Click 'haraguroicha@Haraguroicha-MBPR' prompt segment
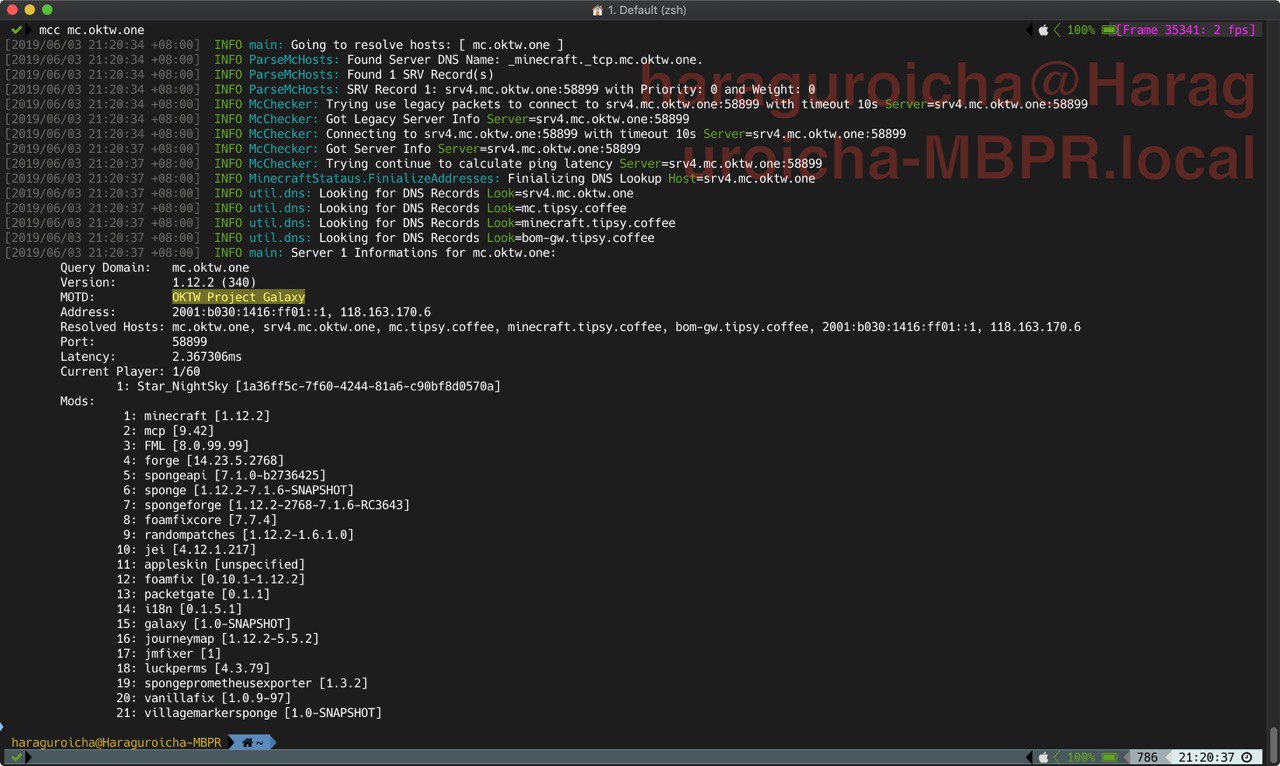The width and height of the screenshot is (1280, 766). (116, 743)
